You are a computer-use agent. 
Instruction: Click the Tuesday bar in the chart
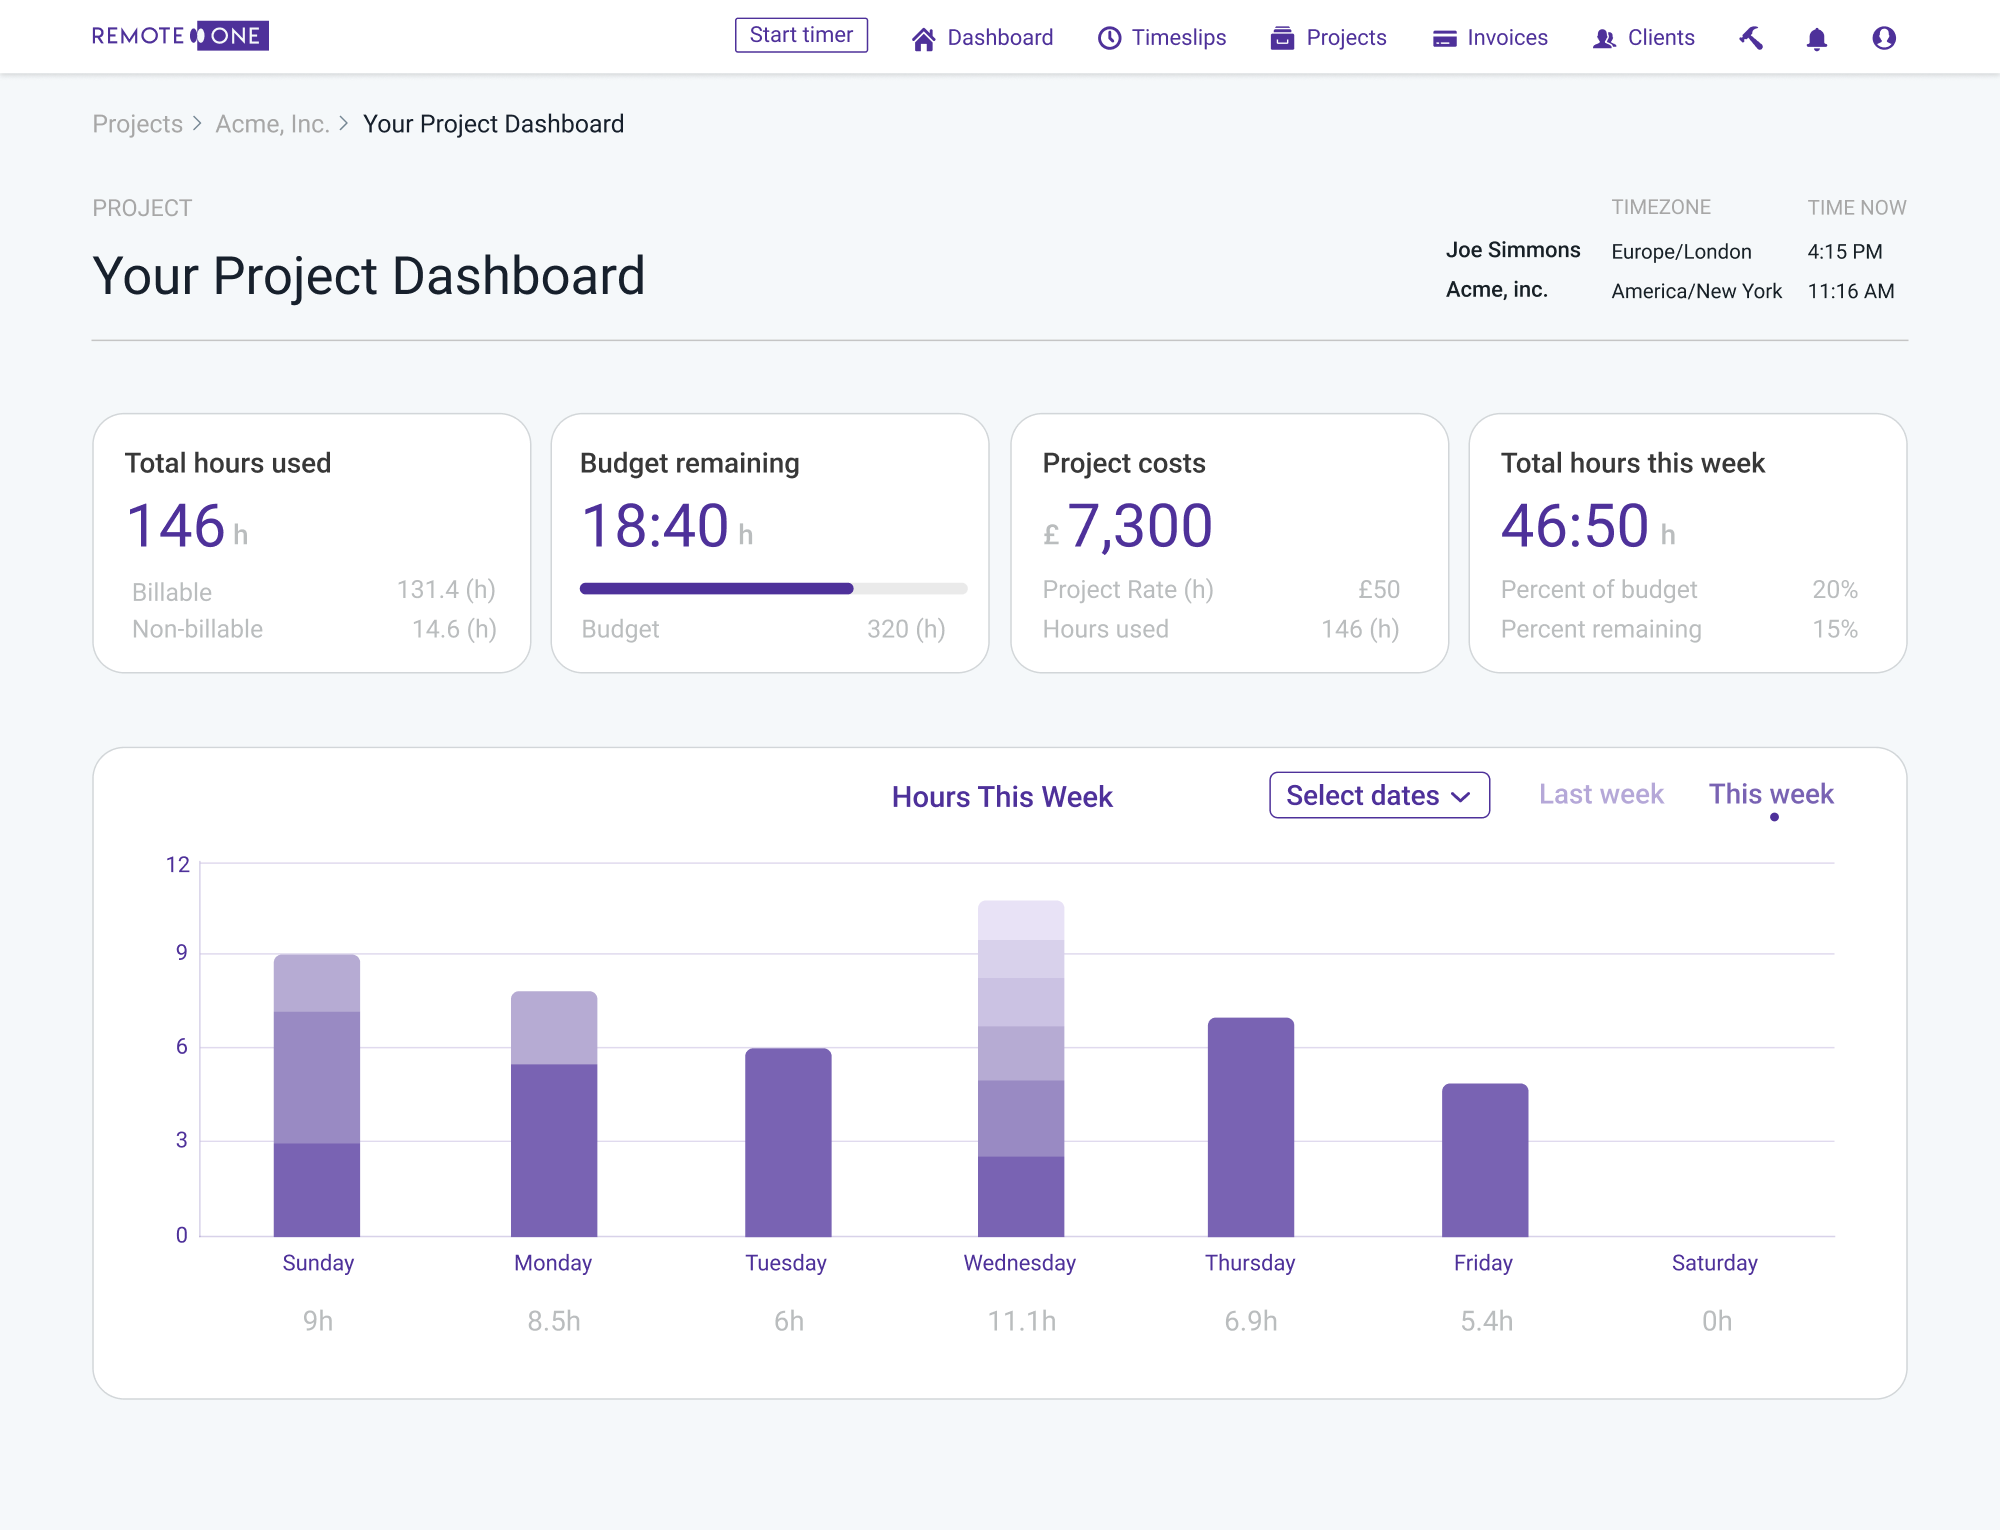point(788,1142)
